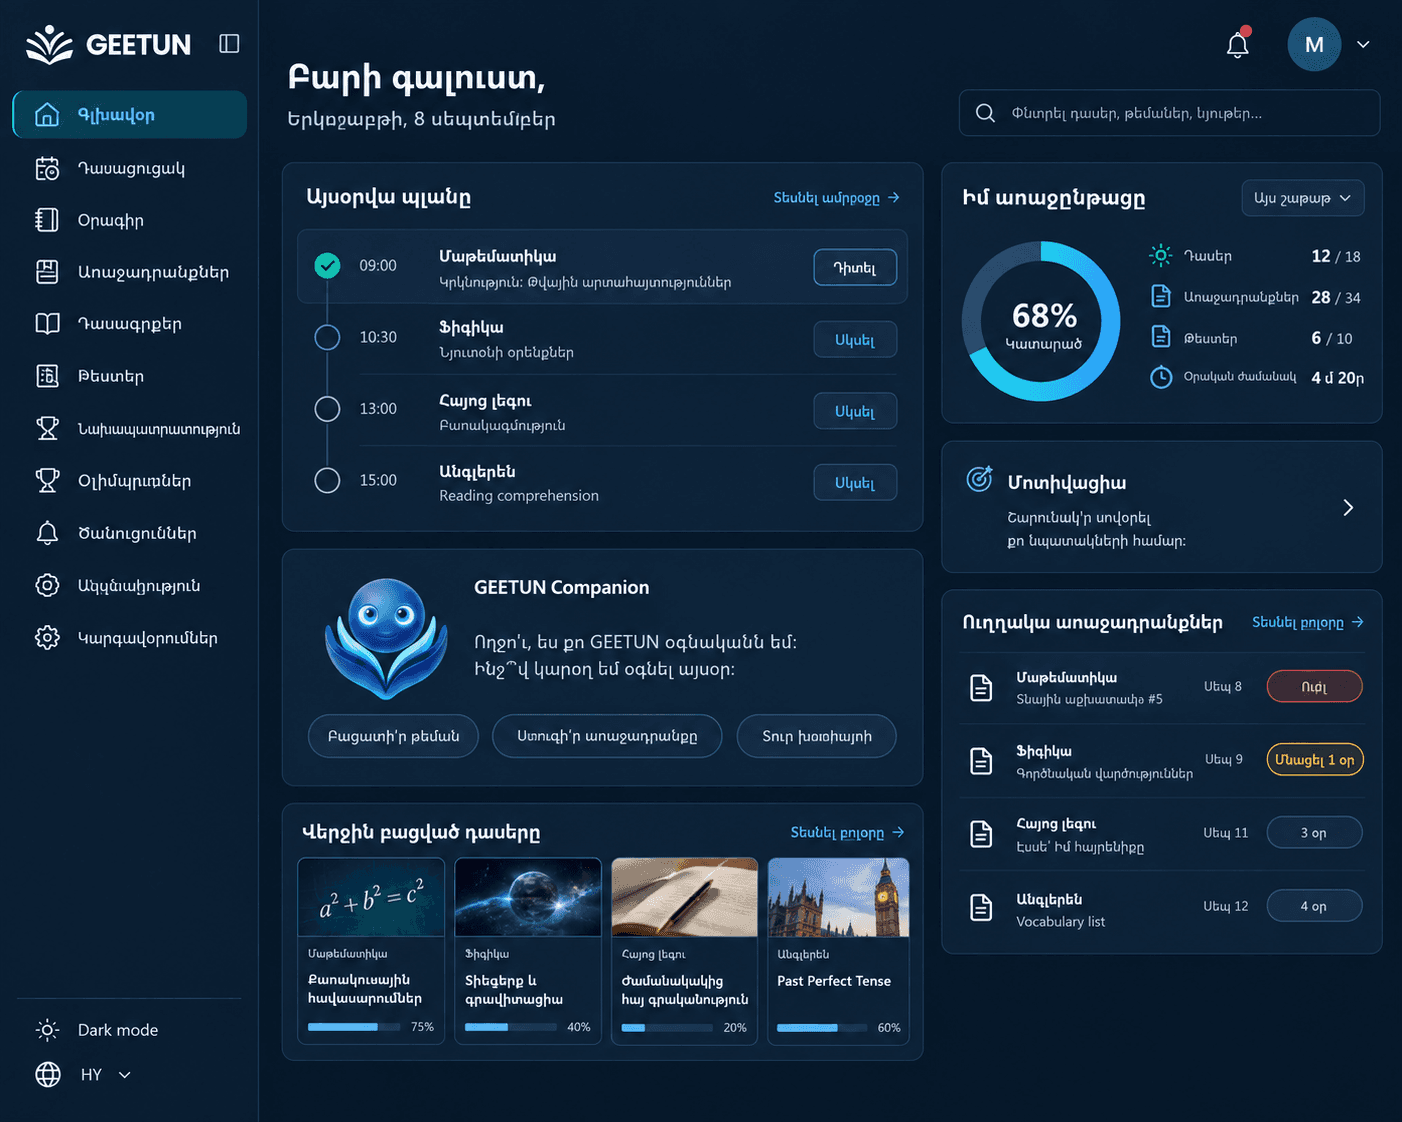Open the Big Ben Անգլերեն lesson thumbnail
Image resolution: width=1402 pixels, height=1122 pixels.
(x=838, y=897)
